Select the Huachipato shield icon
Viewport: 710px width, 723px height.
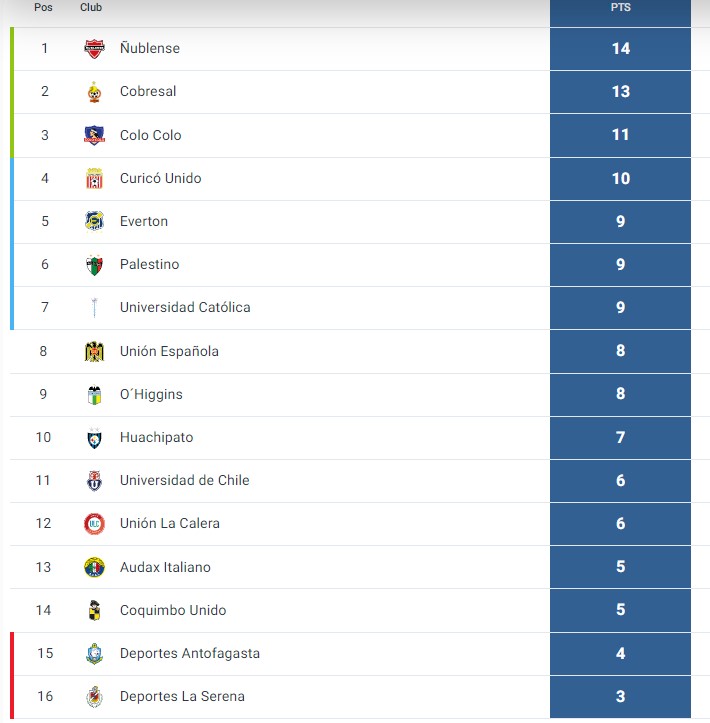(x=95, y=438)
